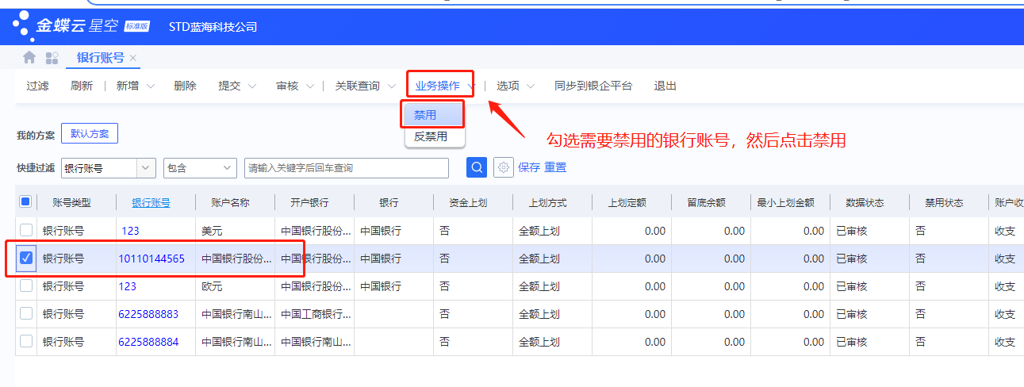Click the 最小上划金额 column header
Image resolution: width=1024 pixels, height=387 pixels.
coord(786,203)
